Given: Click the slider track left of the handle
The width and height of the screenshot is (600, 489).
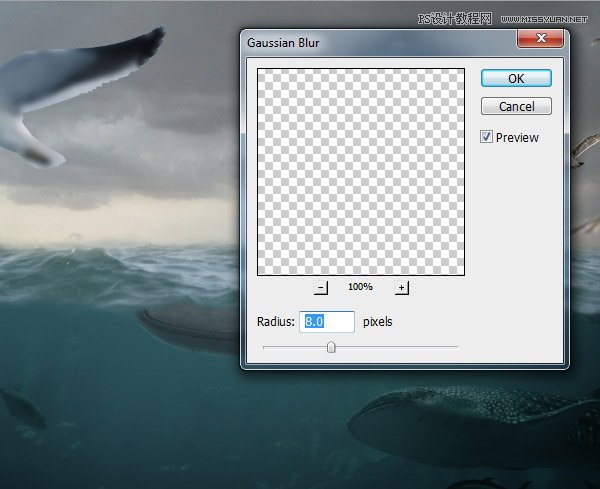Looking at the screenshot, I should pos(290,347).
